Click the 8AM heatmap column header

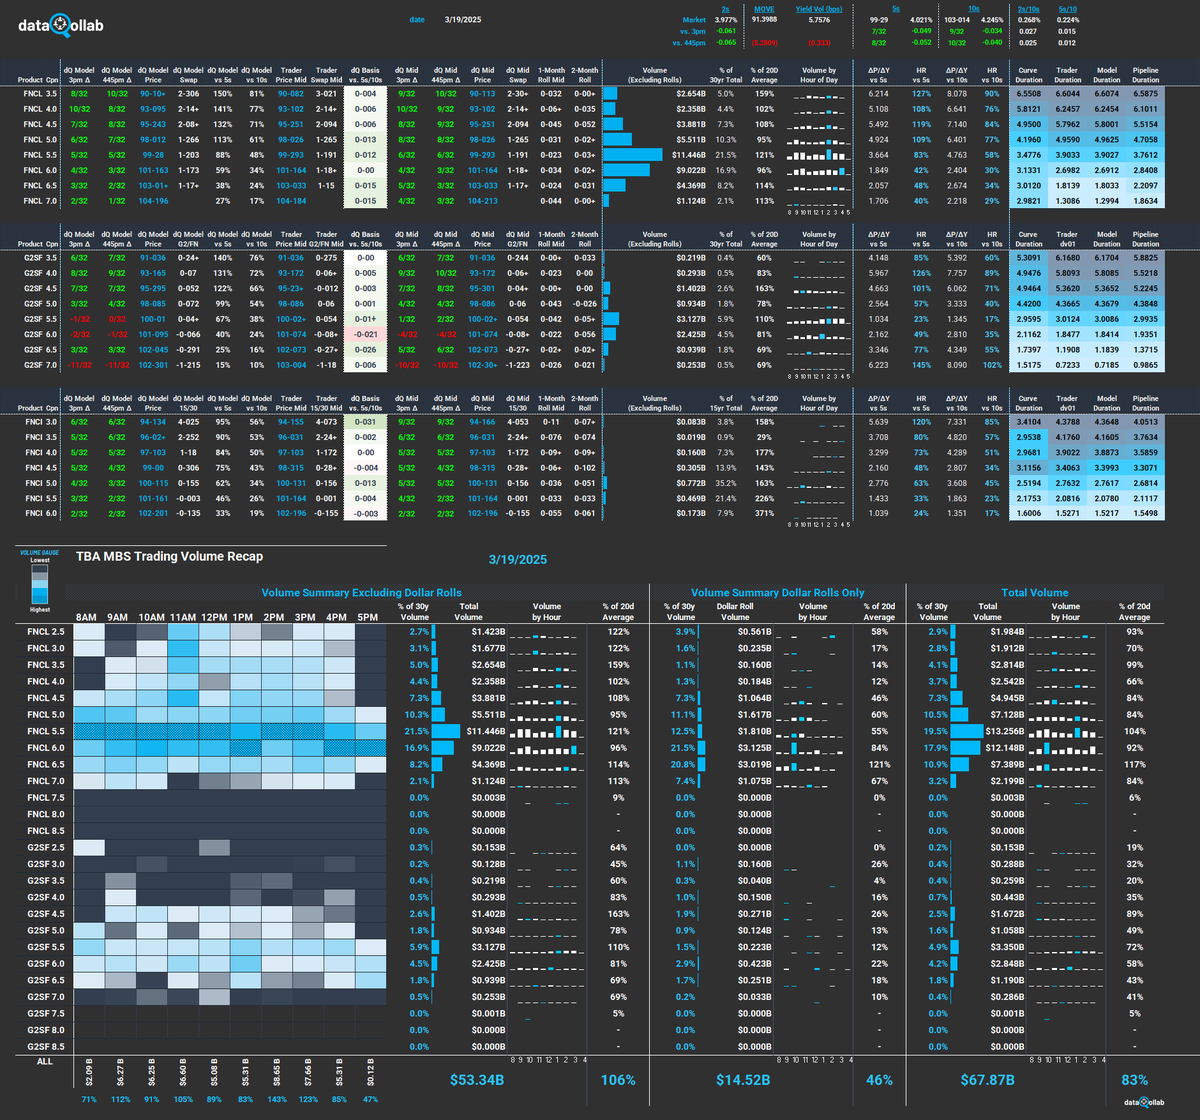tap(88, 616)
